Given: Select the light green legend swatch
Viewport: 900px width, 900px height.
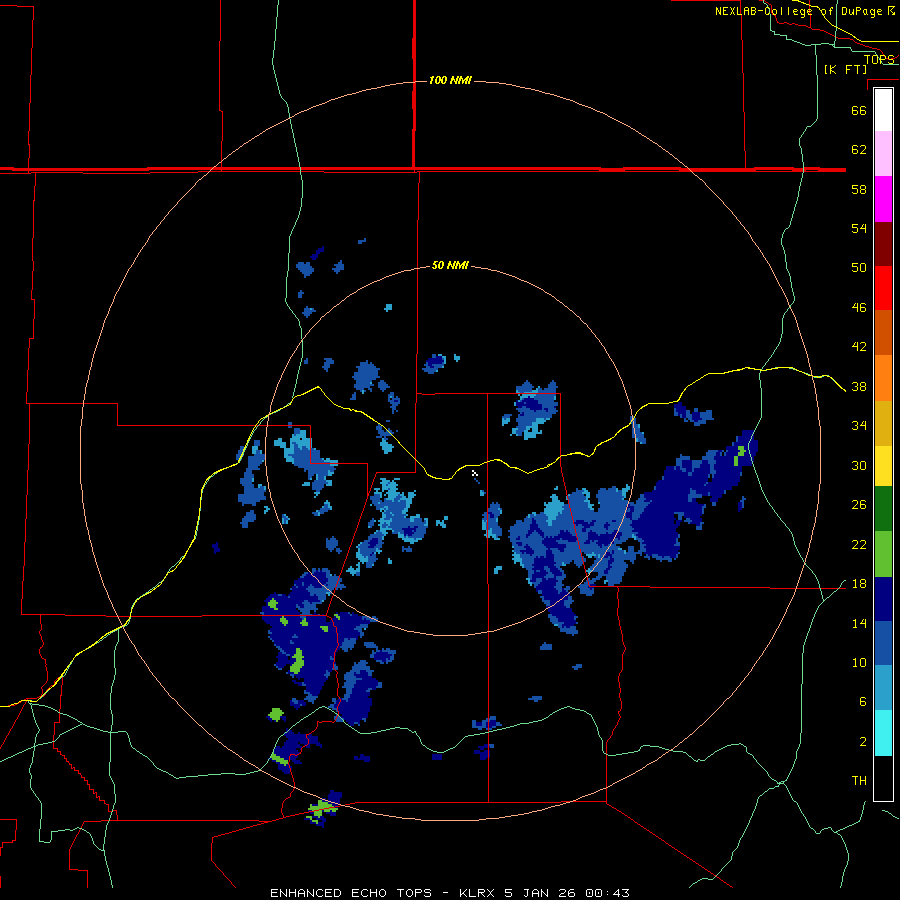Looking at the screenshot, I should pos(883,554).
